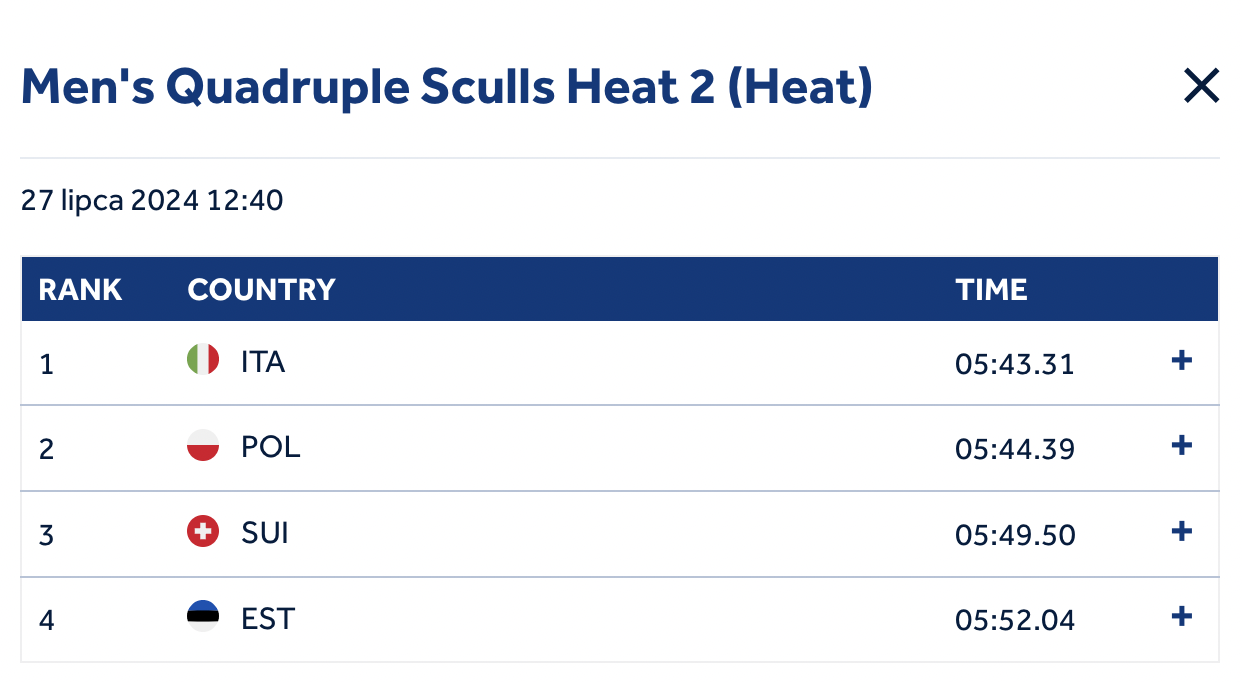Click the Men's Quadruple Sculls Heat 2 title

(447, 88)
